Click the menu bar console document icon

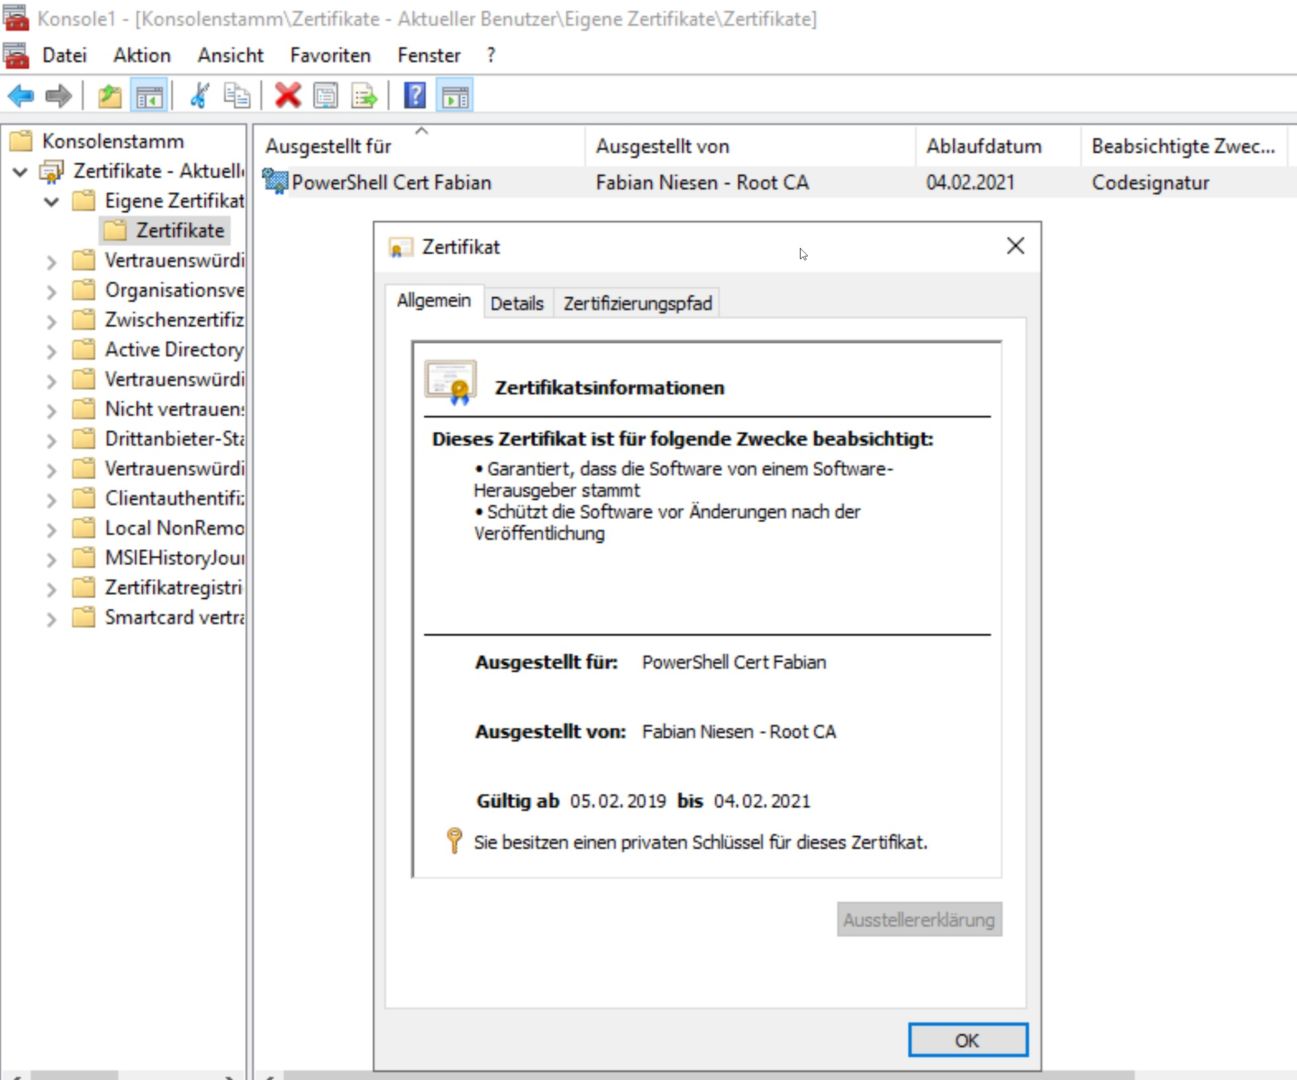(16, 55)
